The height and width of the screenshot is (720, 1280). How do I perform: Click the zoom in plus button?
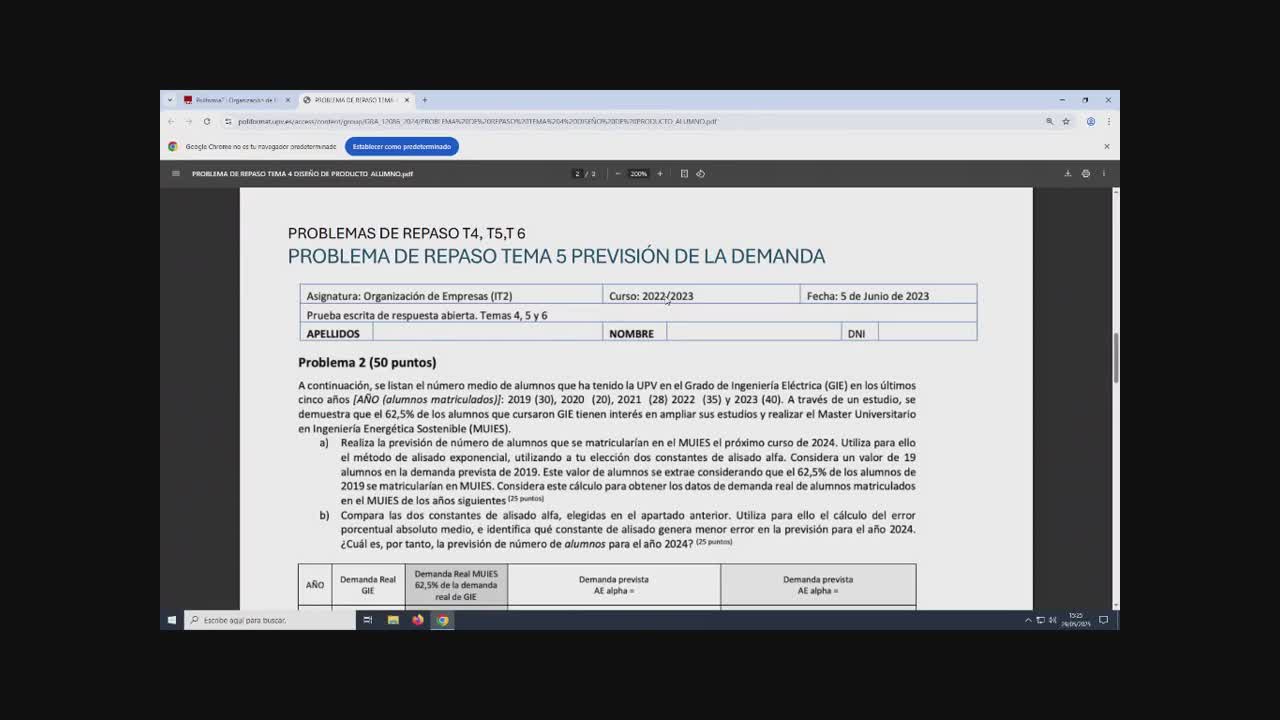[659, 174]
